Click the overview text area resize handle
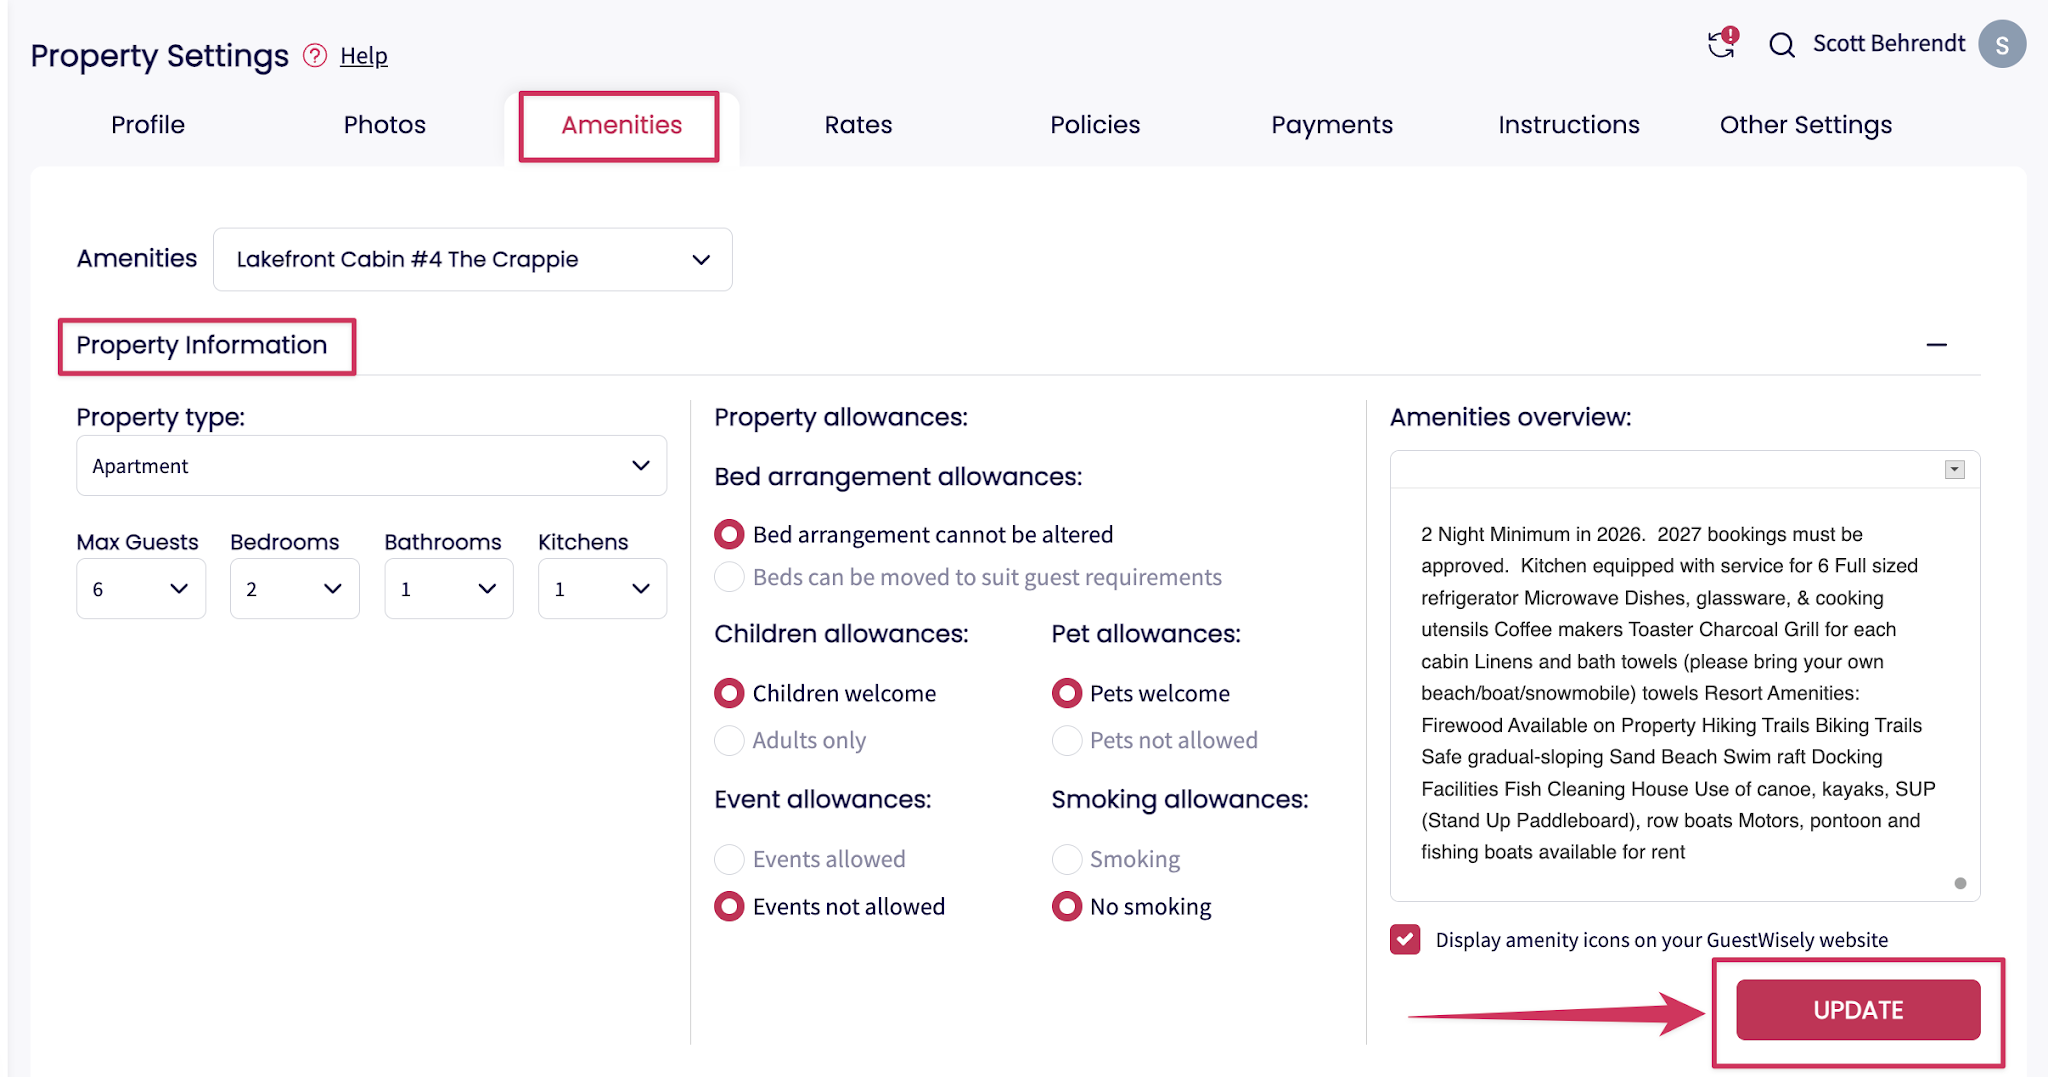The height and width of the screenshot is (1077, 2048). pos(1960,883)
